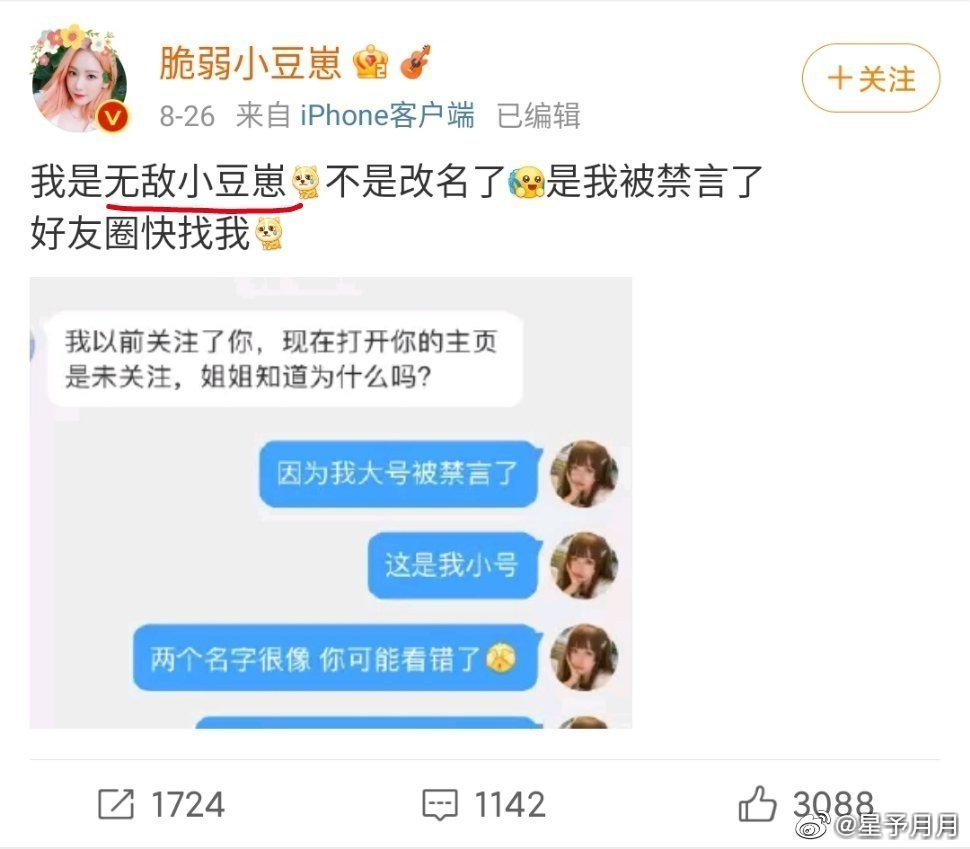The width and height of the screenshot is (970, 849).
Task: Click the repost icon beside 1724
Action: (116, 804)
